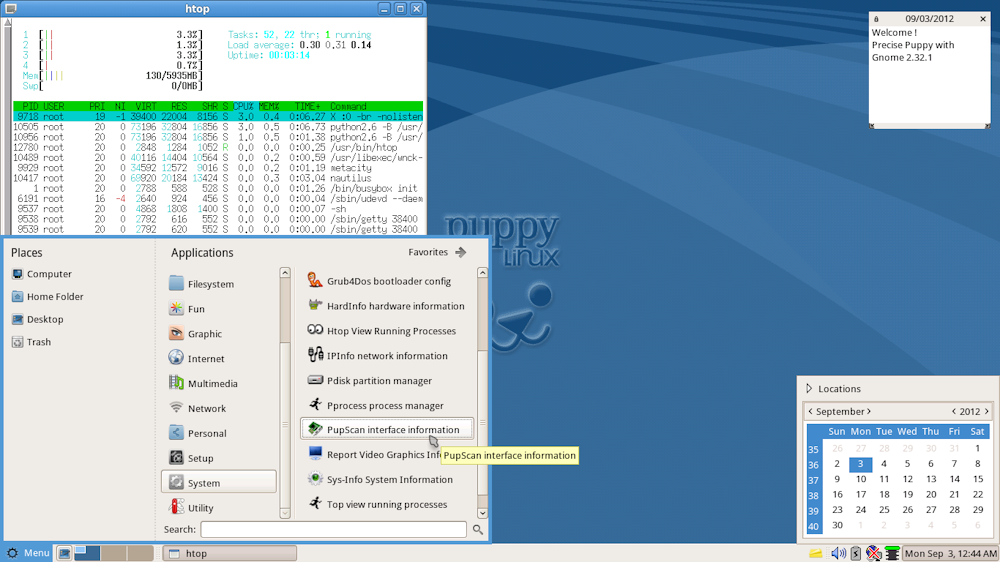Select the Fun category
Screen dimensions: 1000x562
pyautogui.click(x=219, y=309)
